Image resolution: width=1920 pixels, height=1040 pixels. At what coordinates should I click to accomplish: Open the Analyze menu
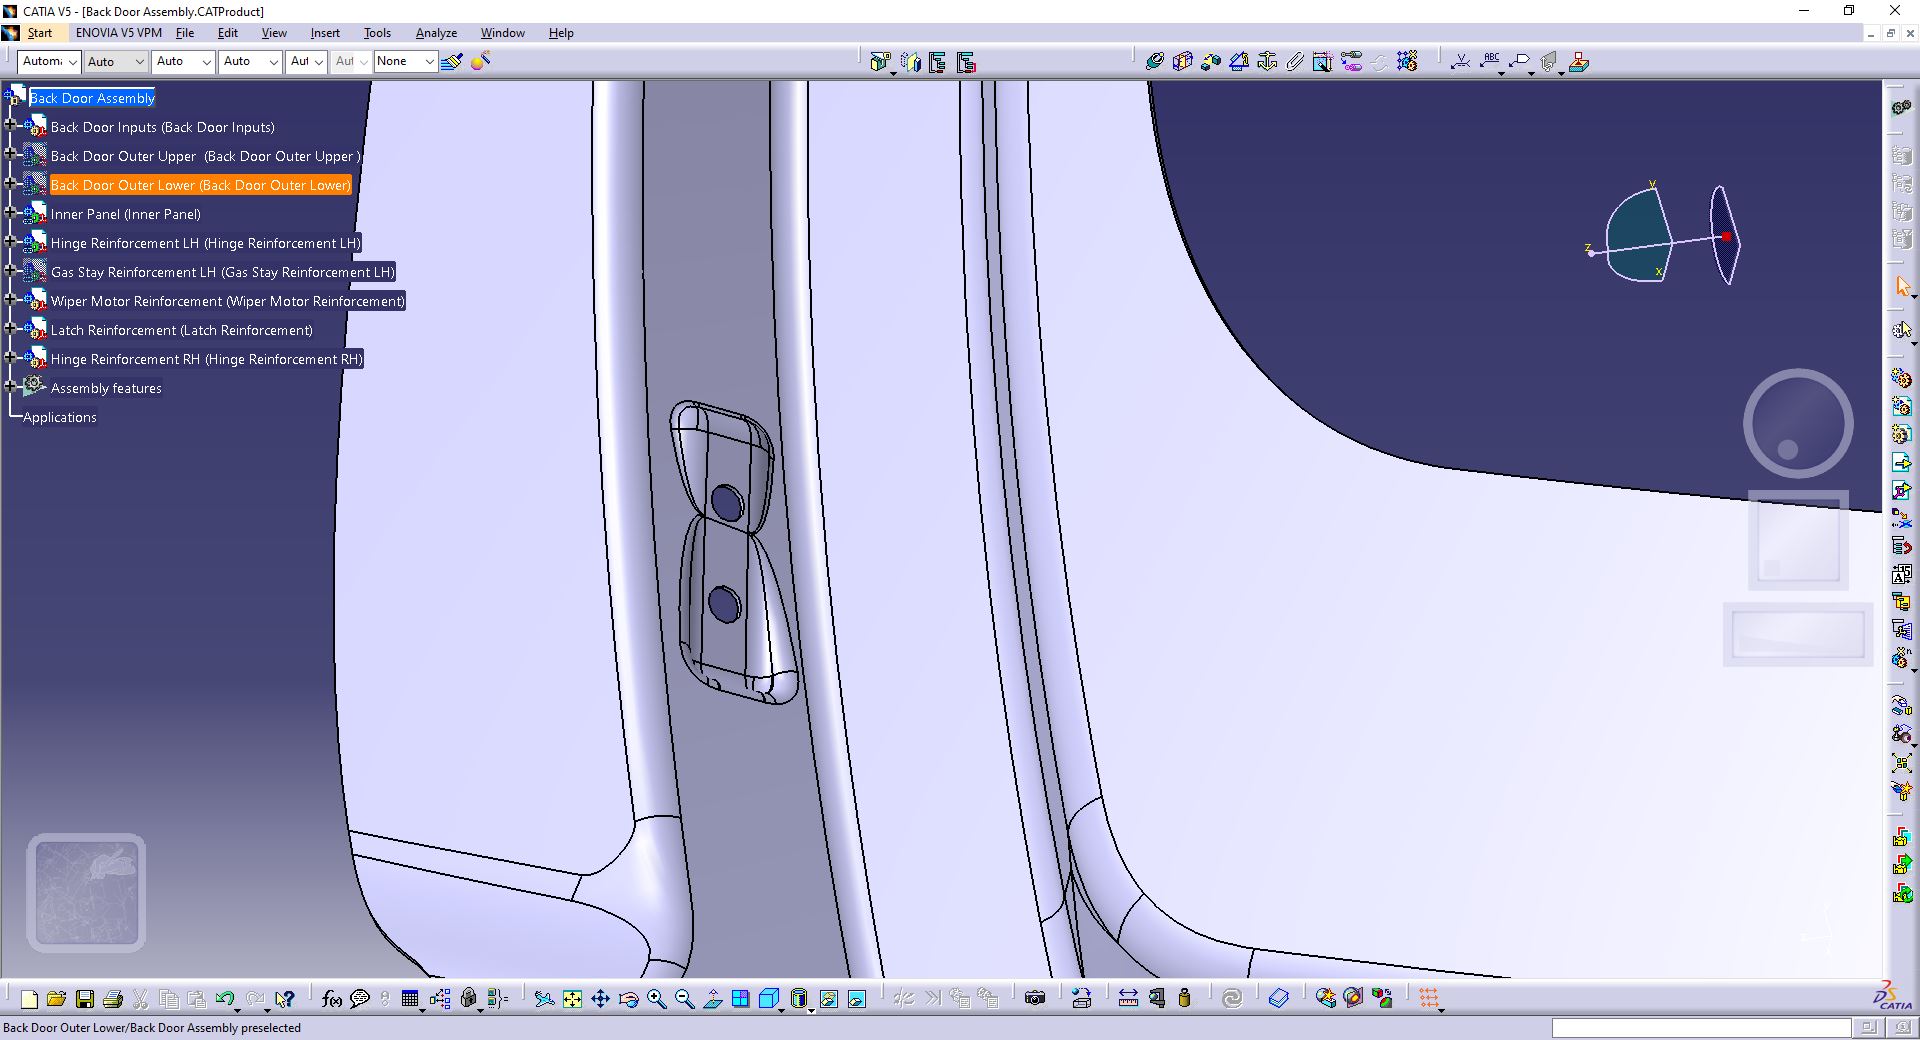pos(436,33)
